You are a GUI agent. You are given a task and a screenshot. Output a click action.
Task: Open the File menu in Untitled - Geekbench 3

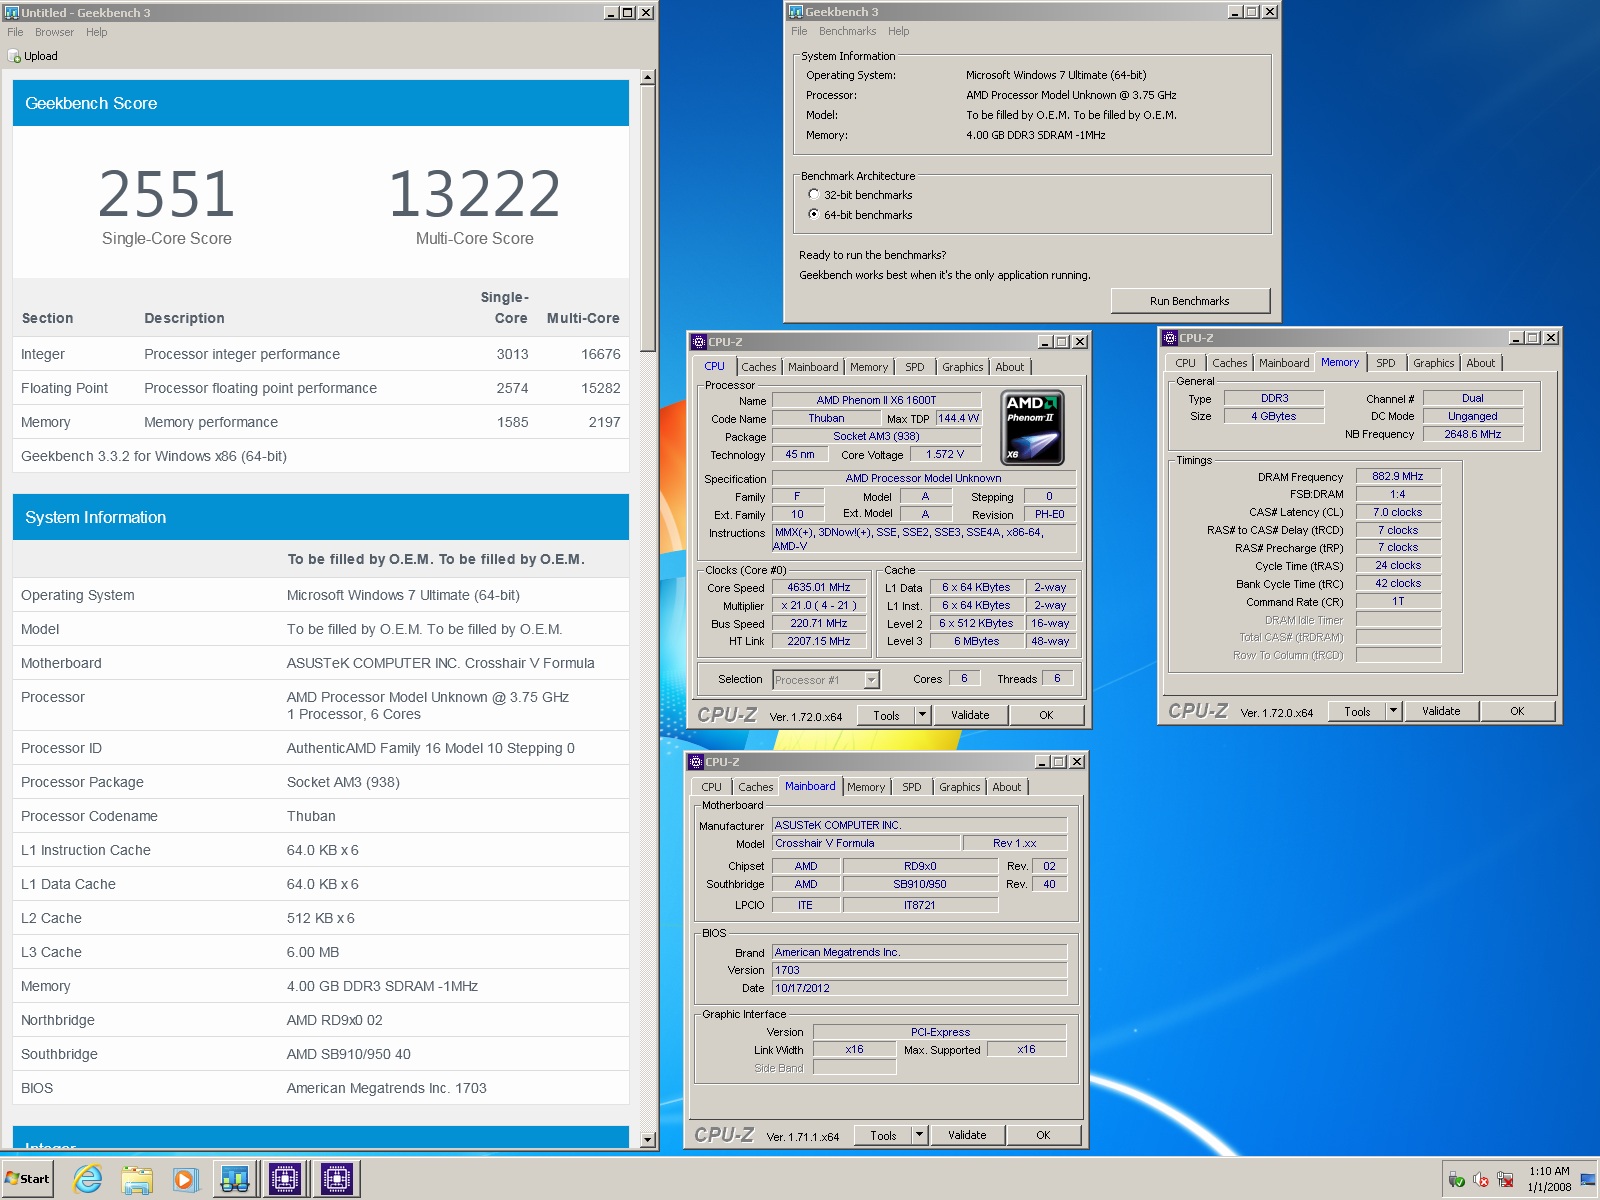pos(15,32)
